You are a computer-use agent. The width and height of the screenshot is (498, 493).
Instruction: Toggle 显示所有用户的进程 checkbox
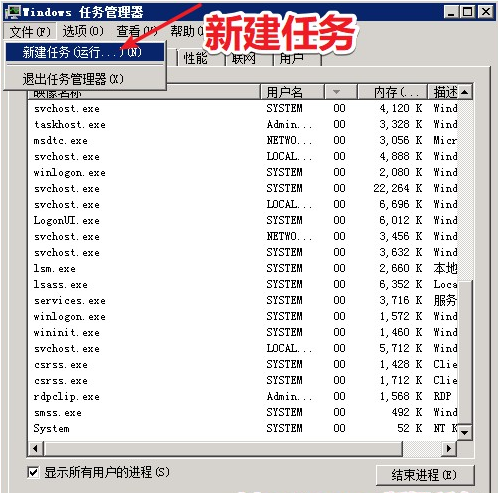pos(33,472)
